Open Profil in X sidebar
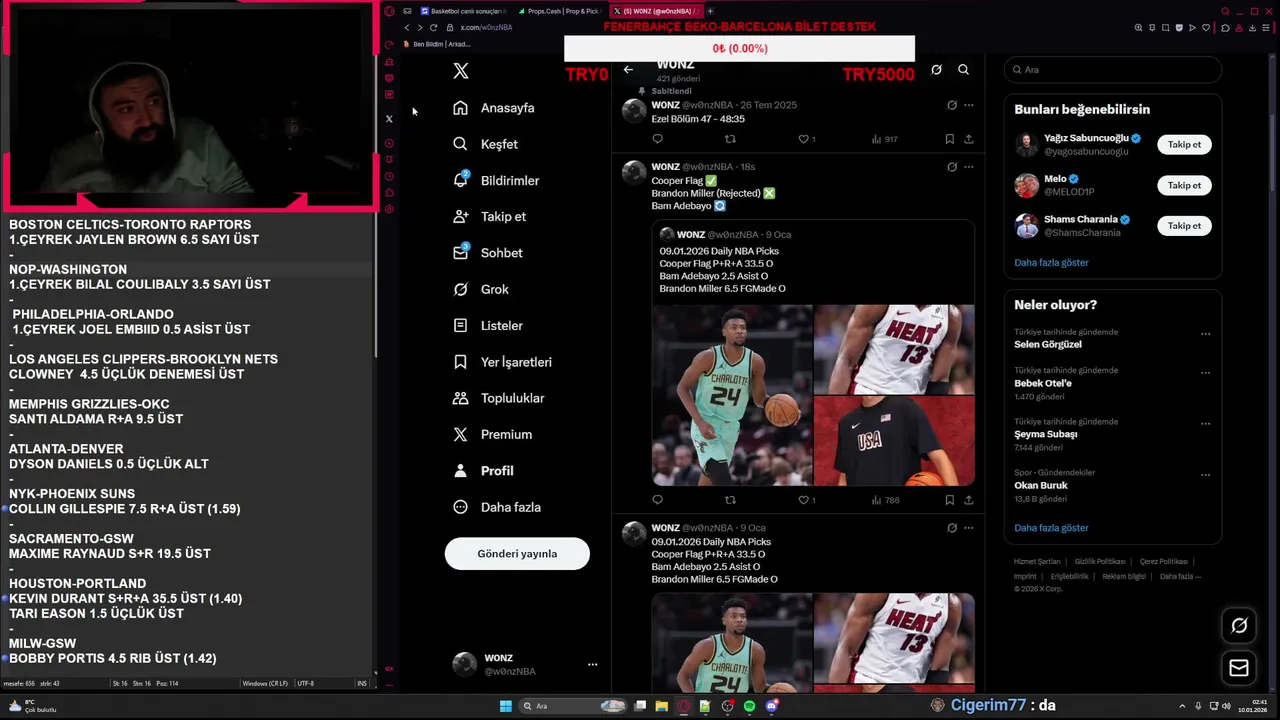Screen dimensions: 1280x720 click(483, 471)
